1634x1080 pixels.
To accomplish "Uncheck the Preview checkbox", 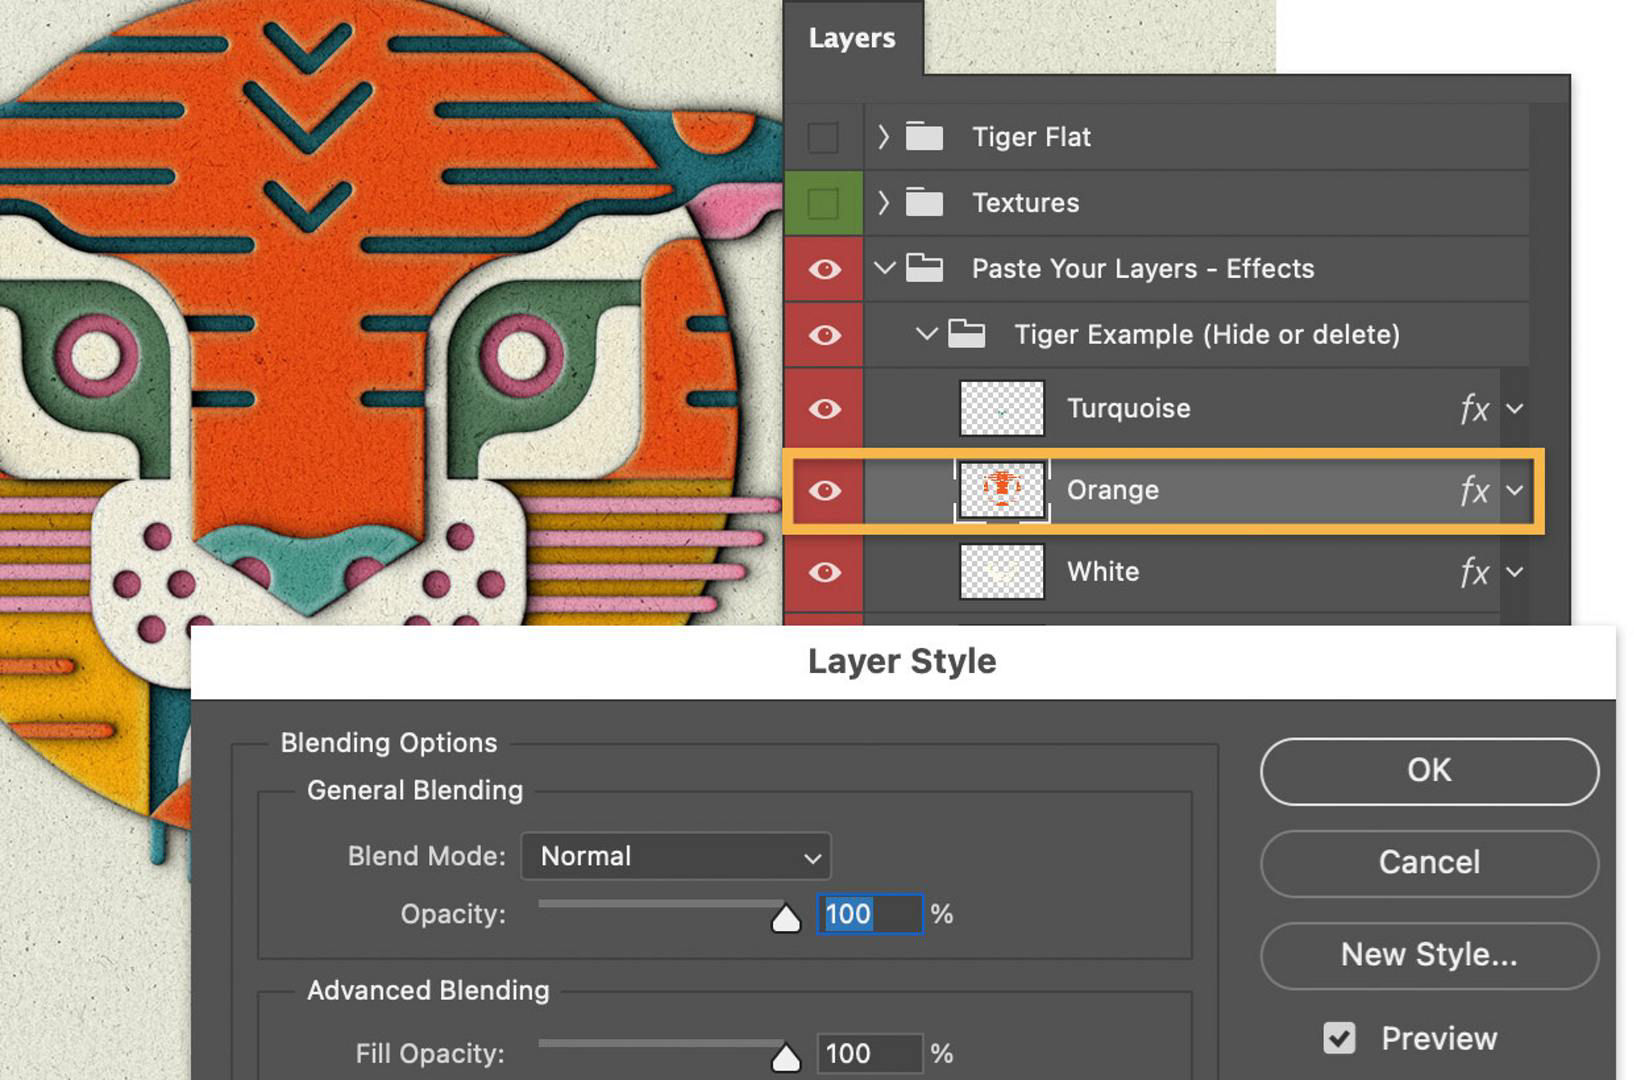I will click(1338, 1038).
